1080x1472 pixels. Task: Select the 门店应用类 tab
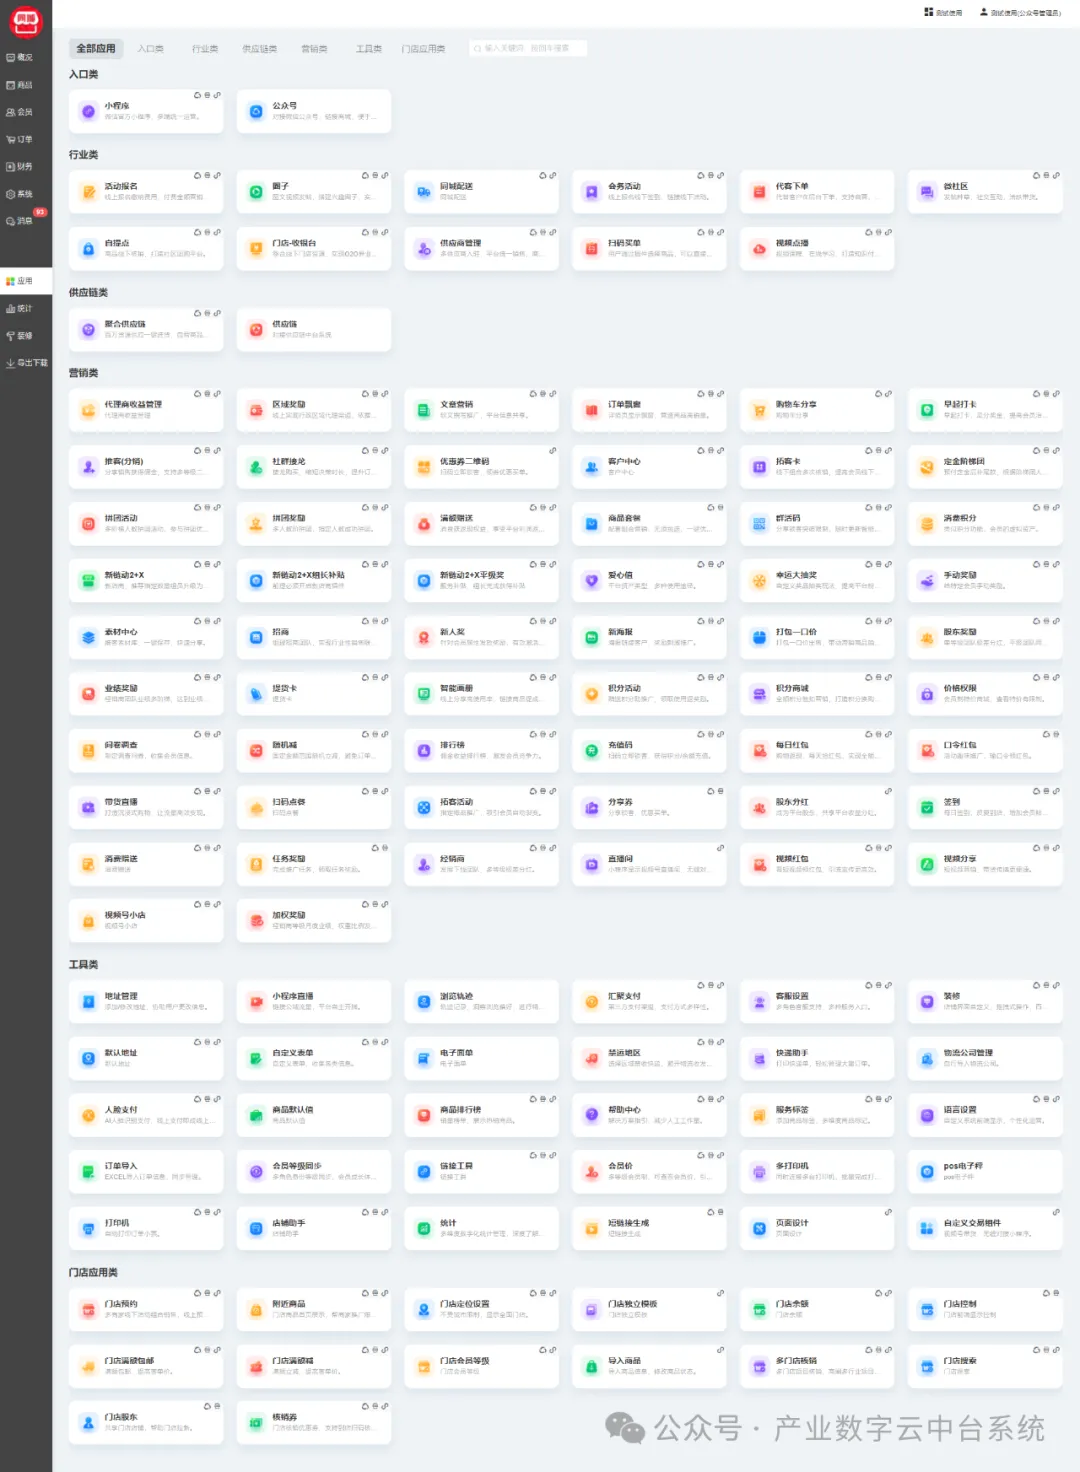tap(423, 49)
